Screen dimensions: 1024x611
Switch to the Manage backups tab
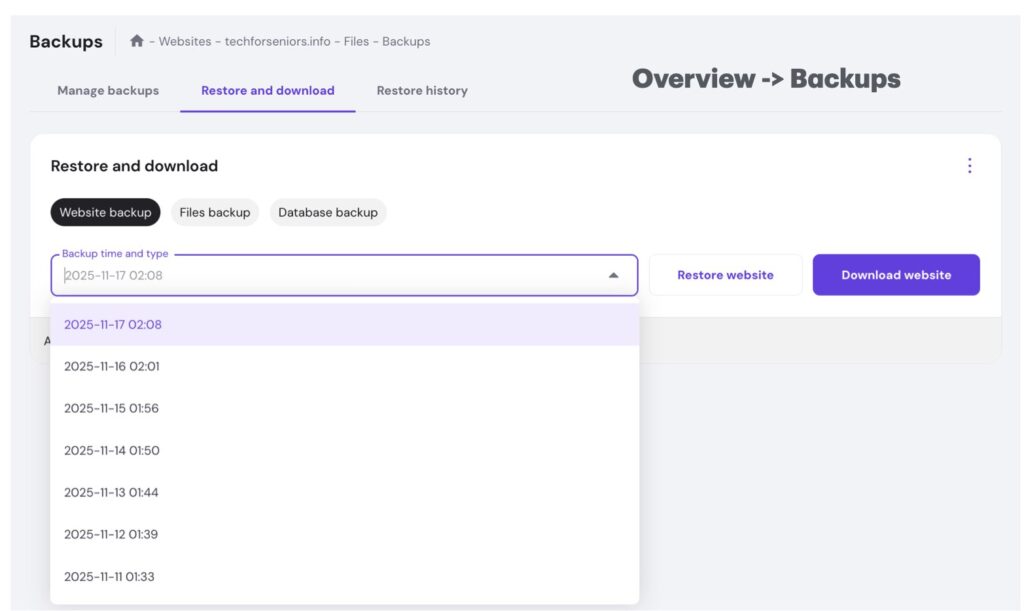[108, 90]
